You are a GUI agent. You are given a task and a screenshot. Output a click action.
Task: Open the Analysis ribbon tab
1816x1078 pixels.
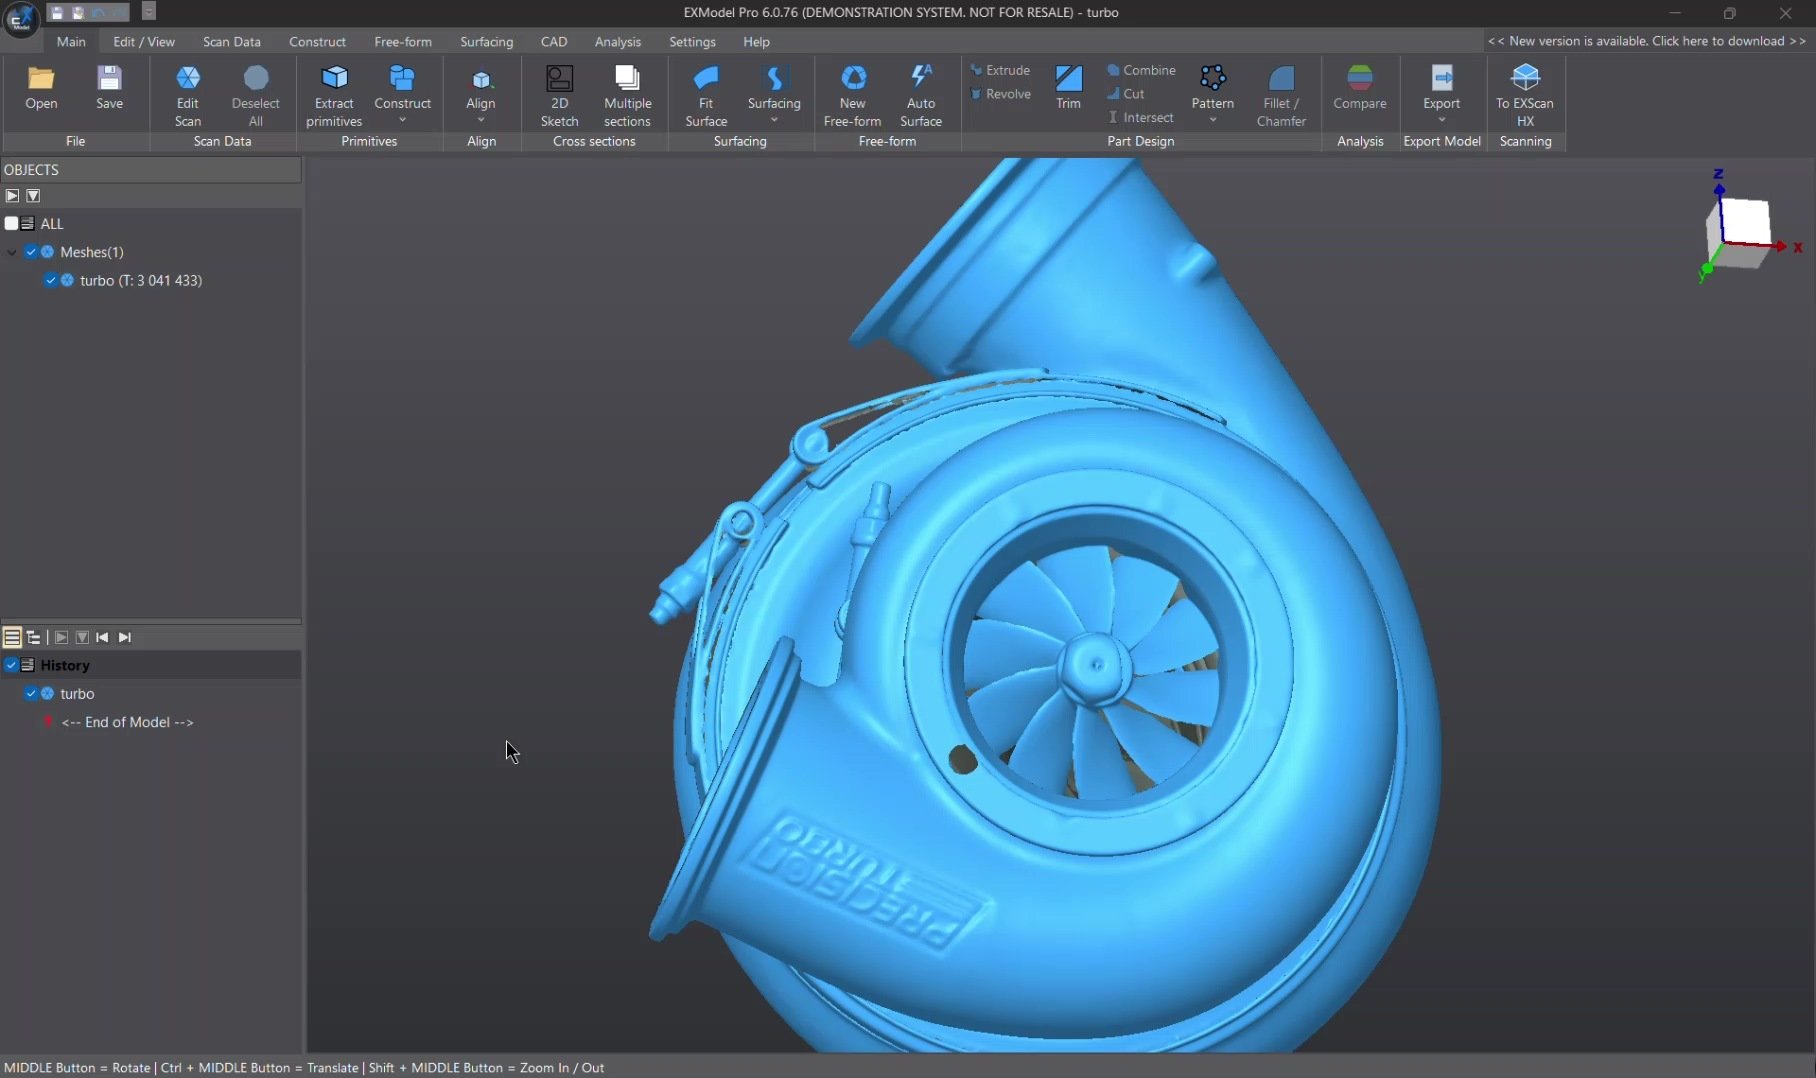tap(617, 42)
